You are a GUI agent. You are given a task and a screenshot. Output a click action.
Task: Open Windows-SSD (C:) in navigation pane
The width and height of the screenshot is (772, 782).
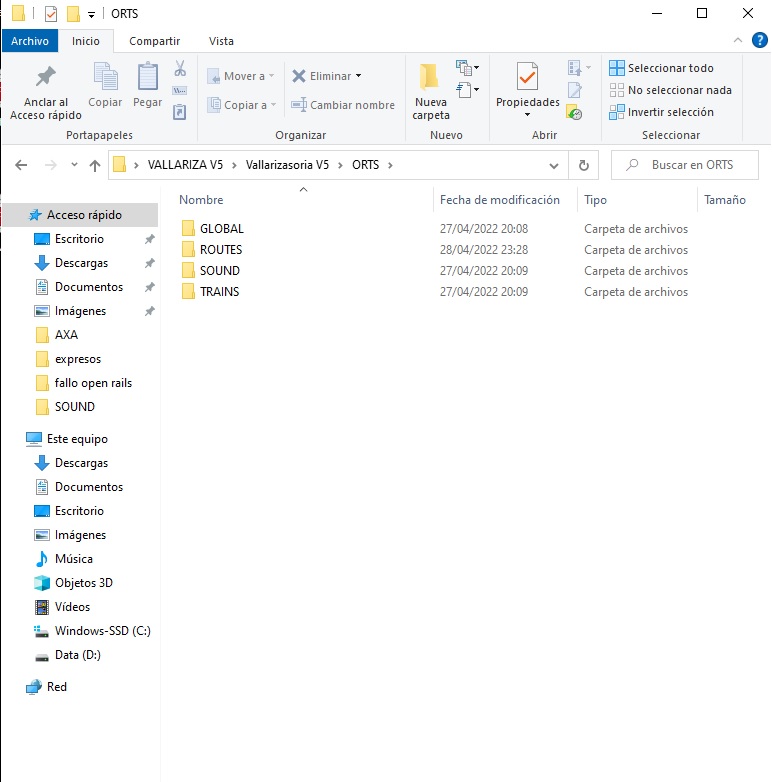(102, 631)
